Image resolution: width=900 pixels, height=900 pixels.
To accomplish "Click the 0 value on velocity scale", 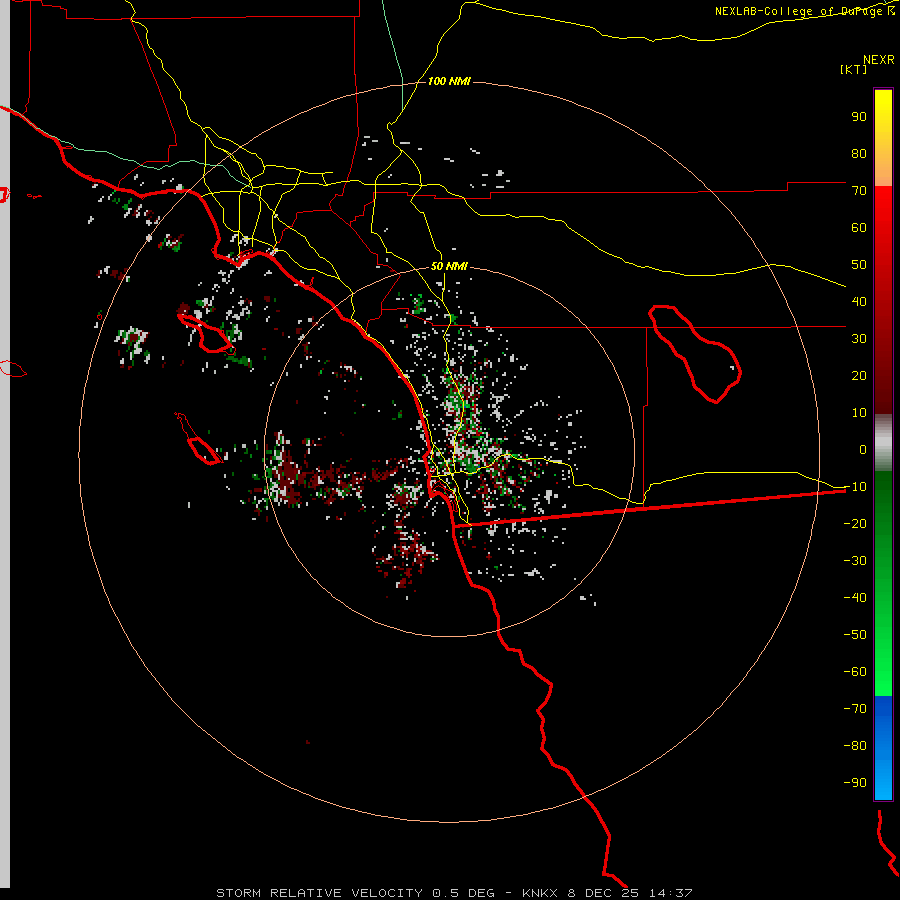I will tap(863, 449).
